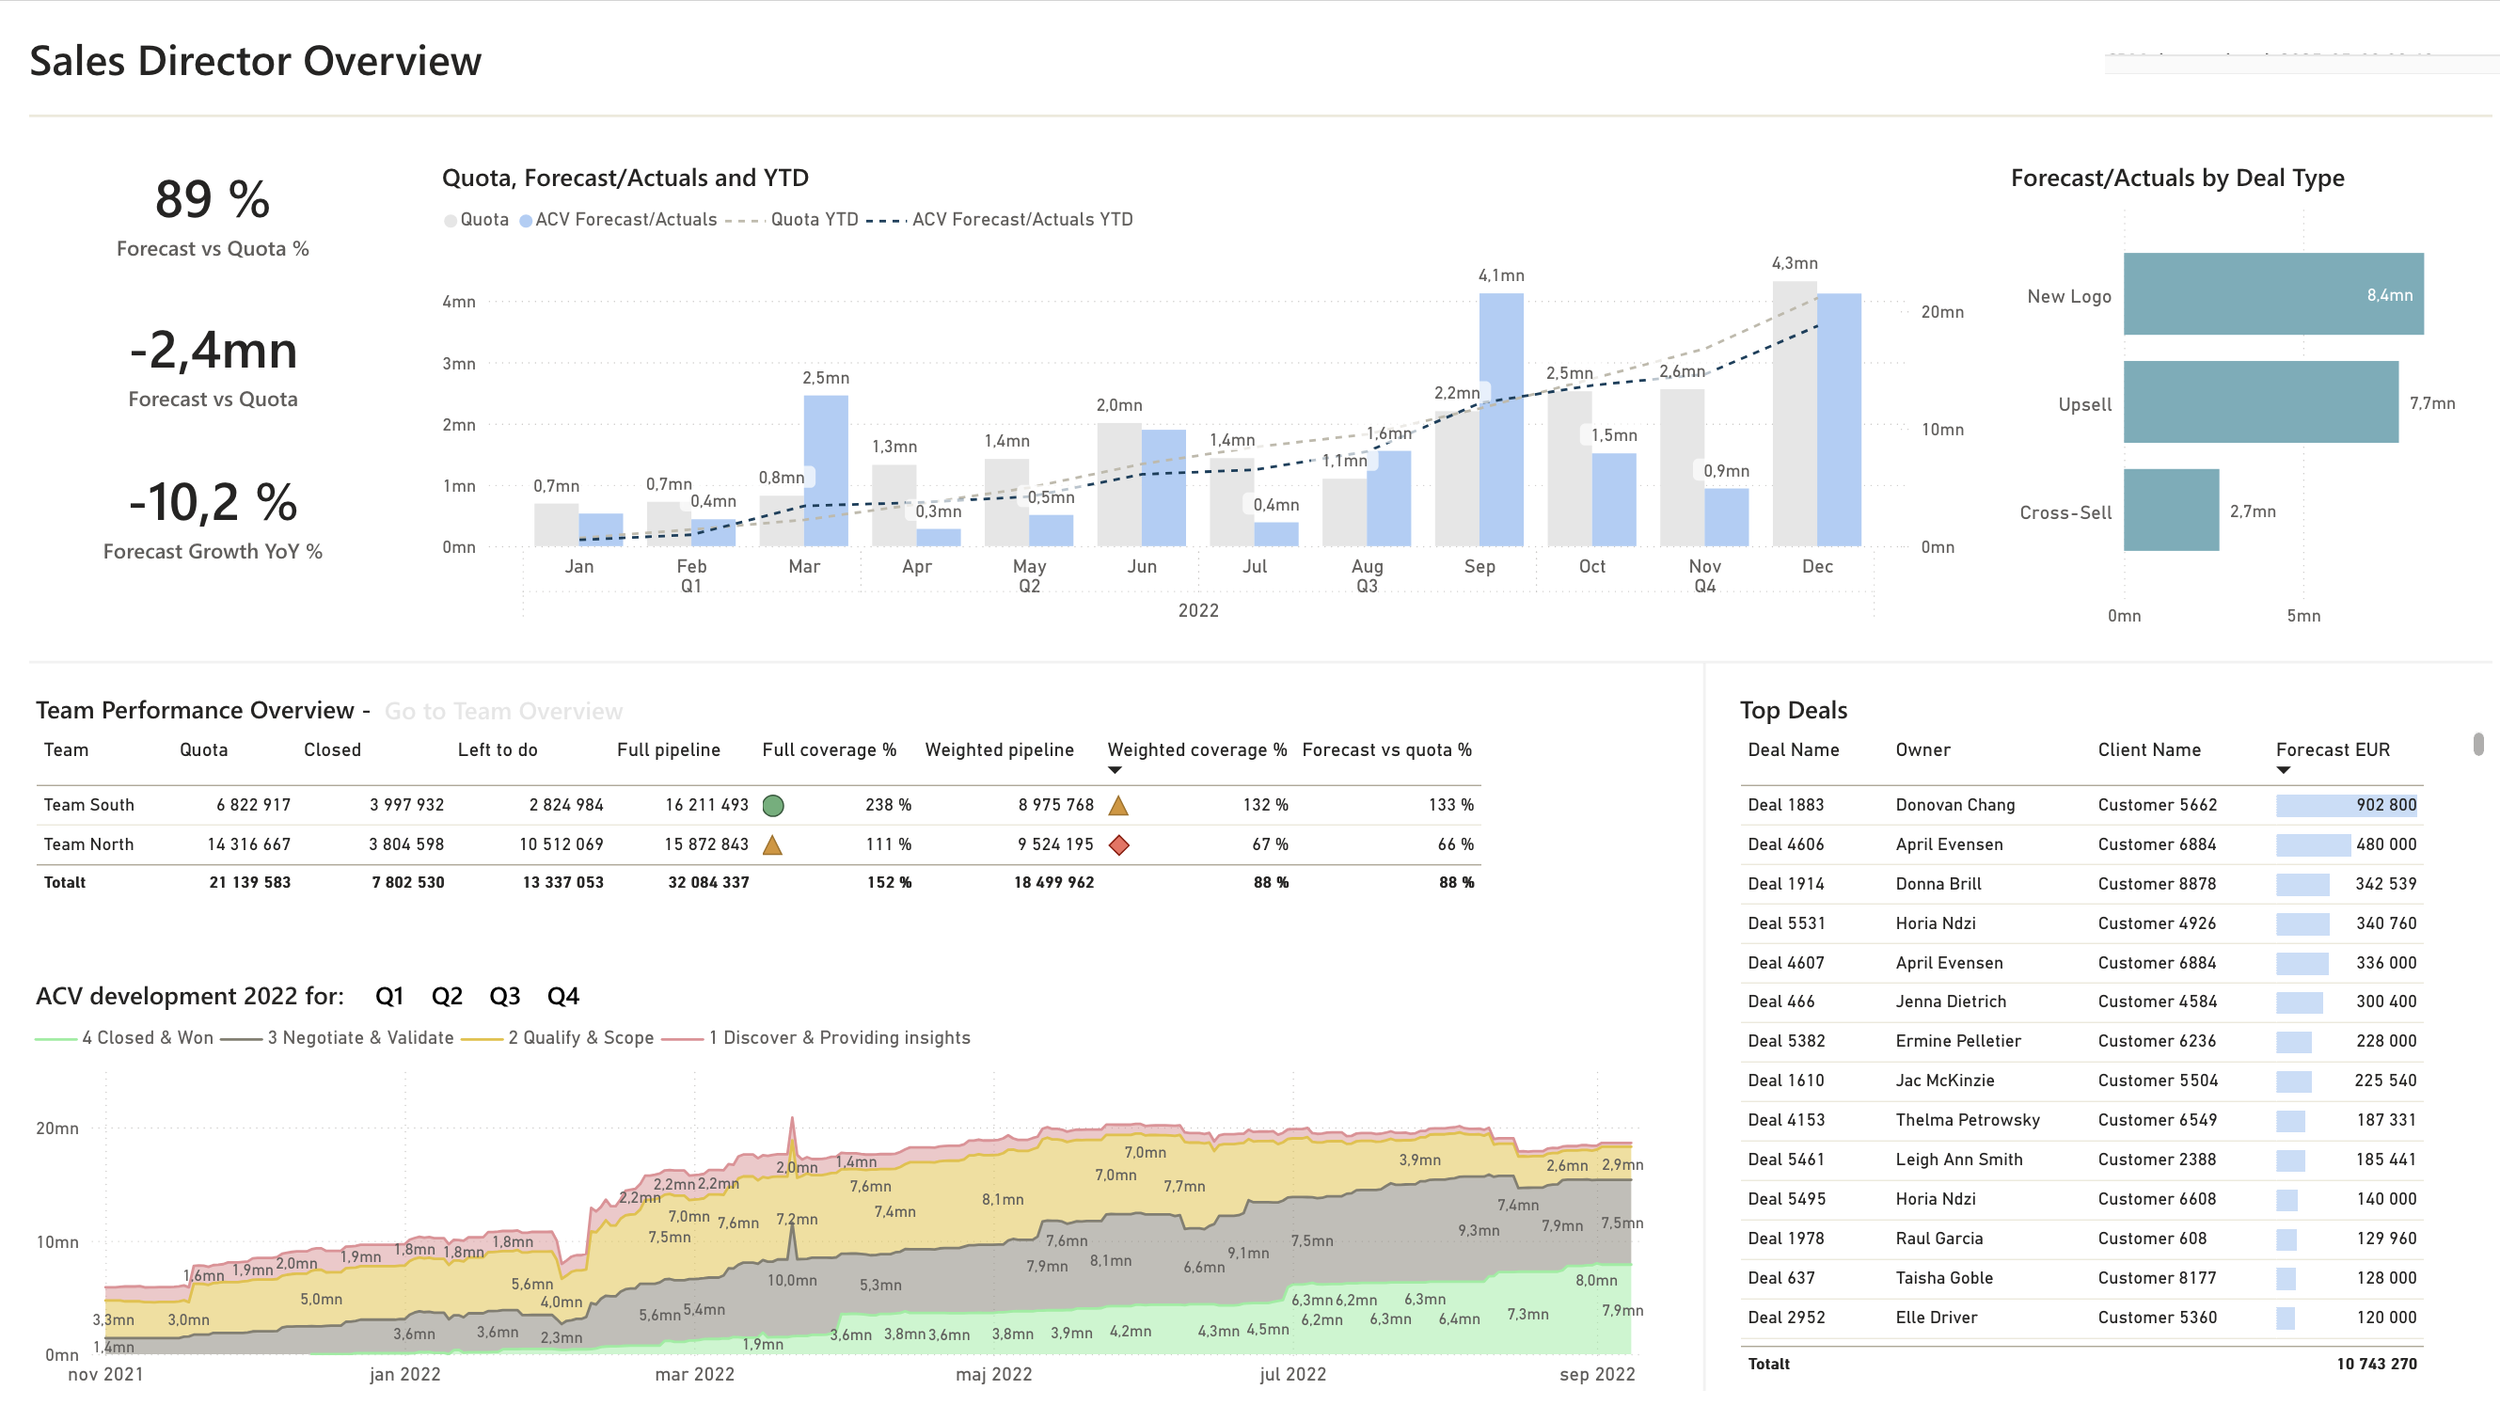The height and width of the screenshot is (1418, 2500).
Task: Click ACV Forecast/Actuals YTD legend entry
Action: tap(1000, 220)
